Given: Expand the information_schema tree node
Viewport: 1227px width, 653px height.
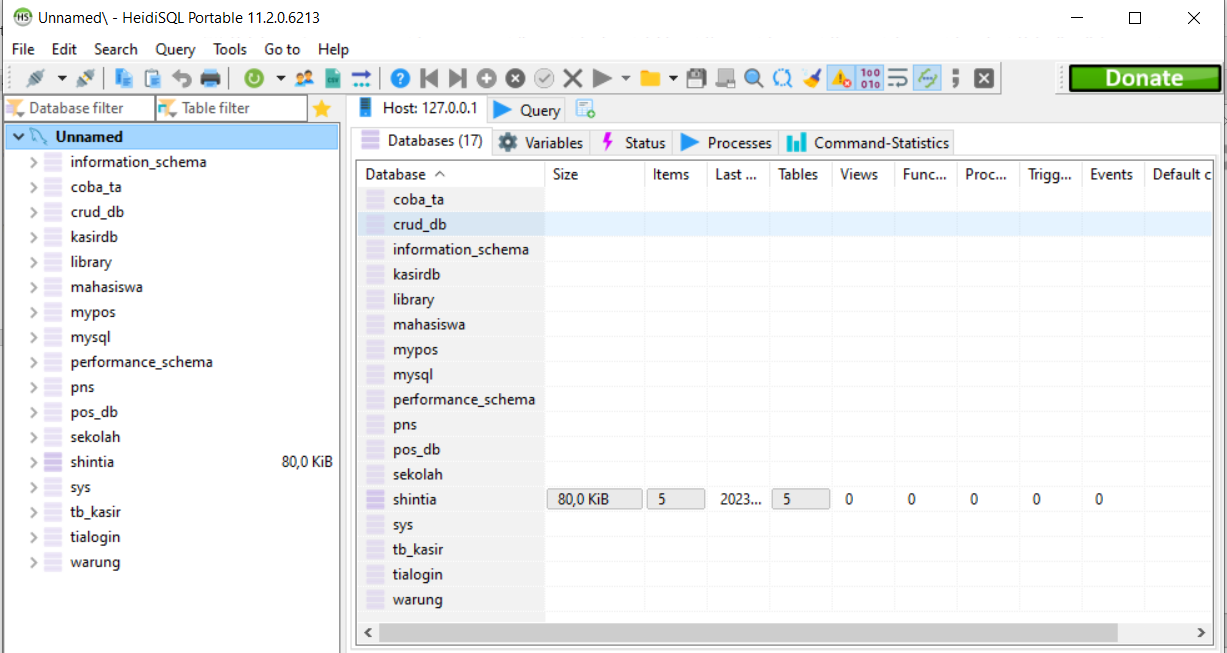Looking at the screenshot, I should click(34, 162).
